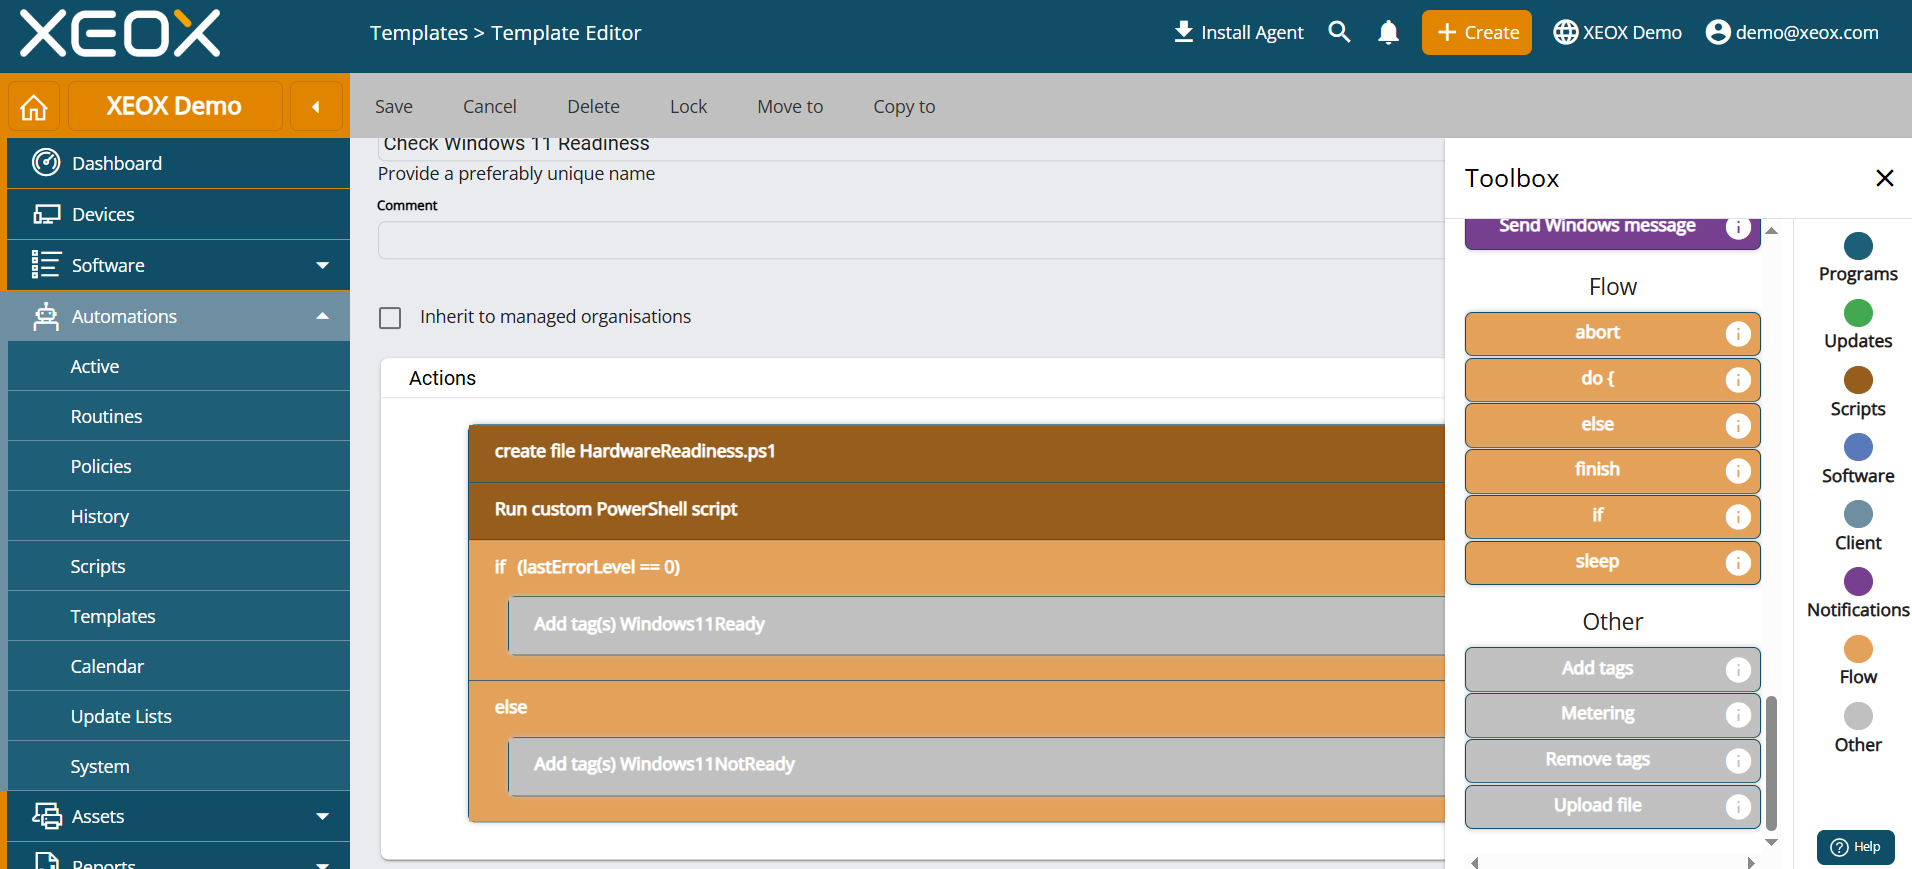Image resolution: width=1912 pixels, height=869 pixels.
Task: Click the Delete toolbar button
Action: pyautogui.click(x=593, y=106)
